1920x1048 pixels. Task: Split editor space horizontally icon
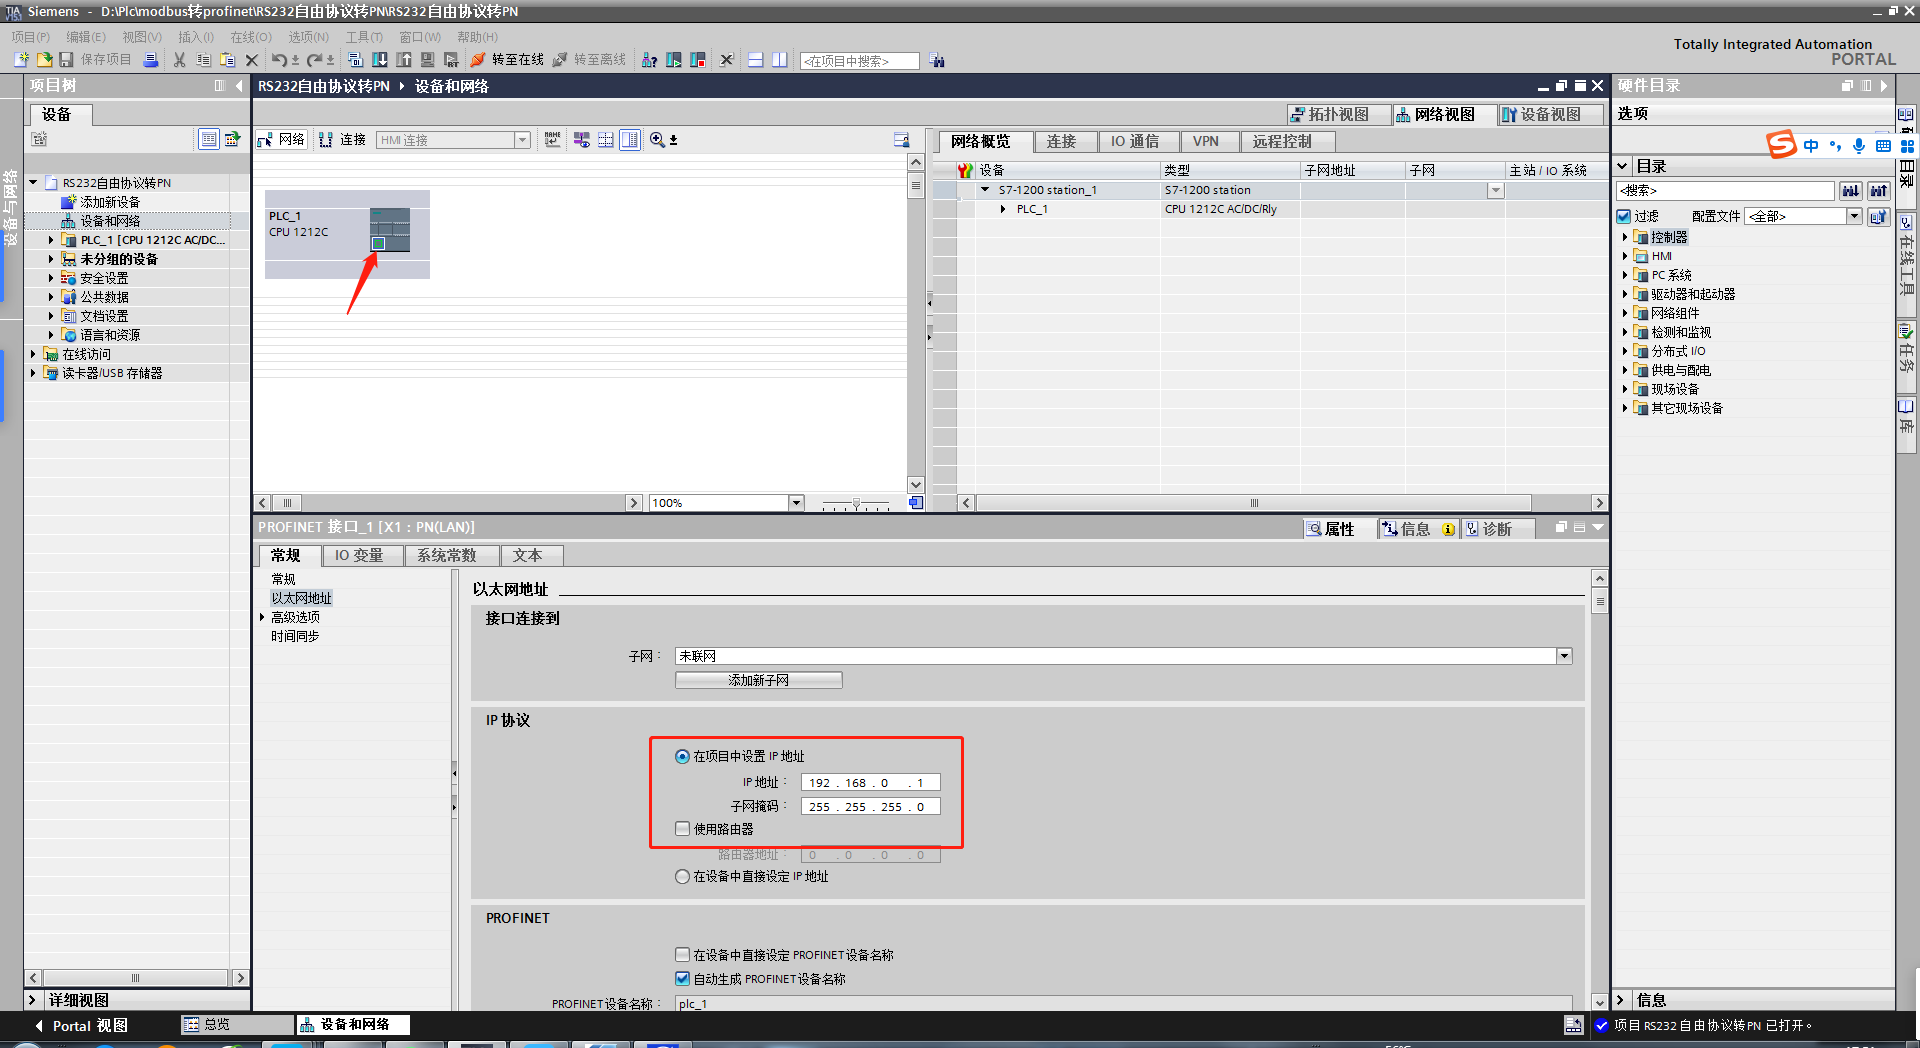tap(755, 60)
